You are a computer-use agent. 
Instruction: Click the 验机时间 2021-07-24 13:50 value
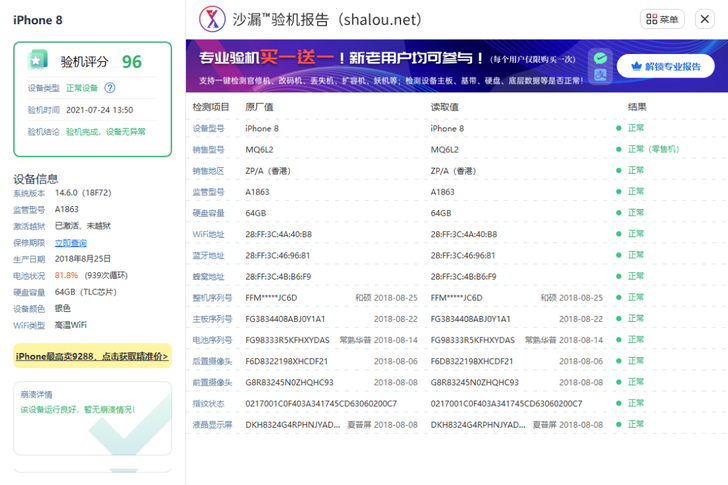click(99, 110)
